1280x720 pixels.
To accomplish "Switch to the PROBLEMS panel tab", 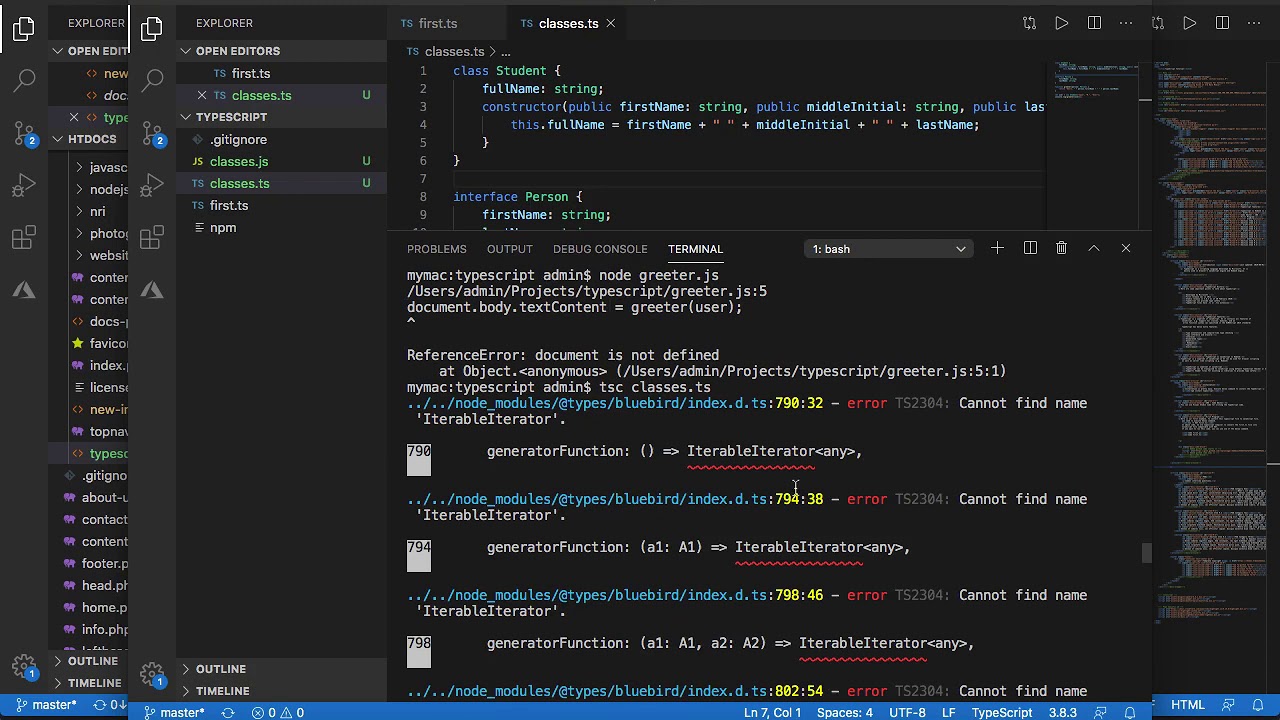I will [436, 249].
